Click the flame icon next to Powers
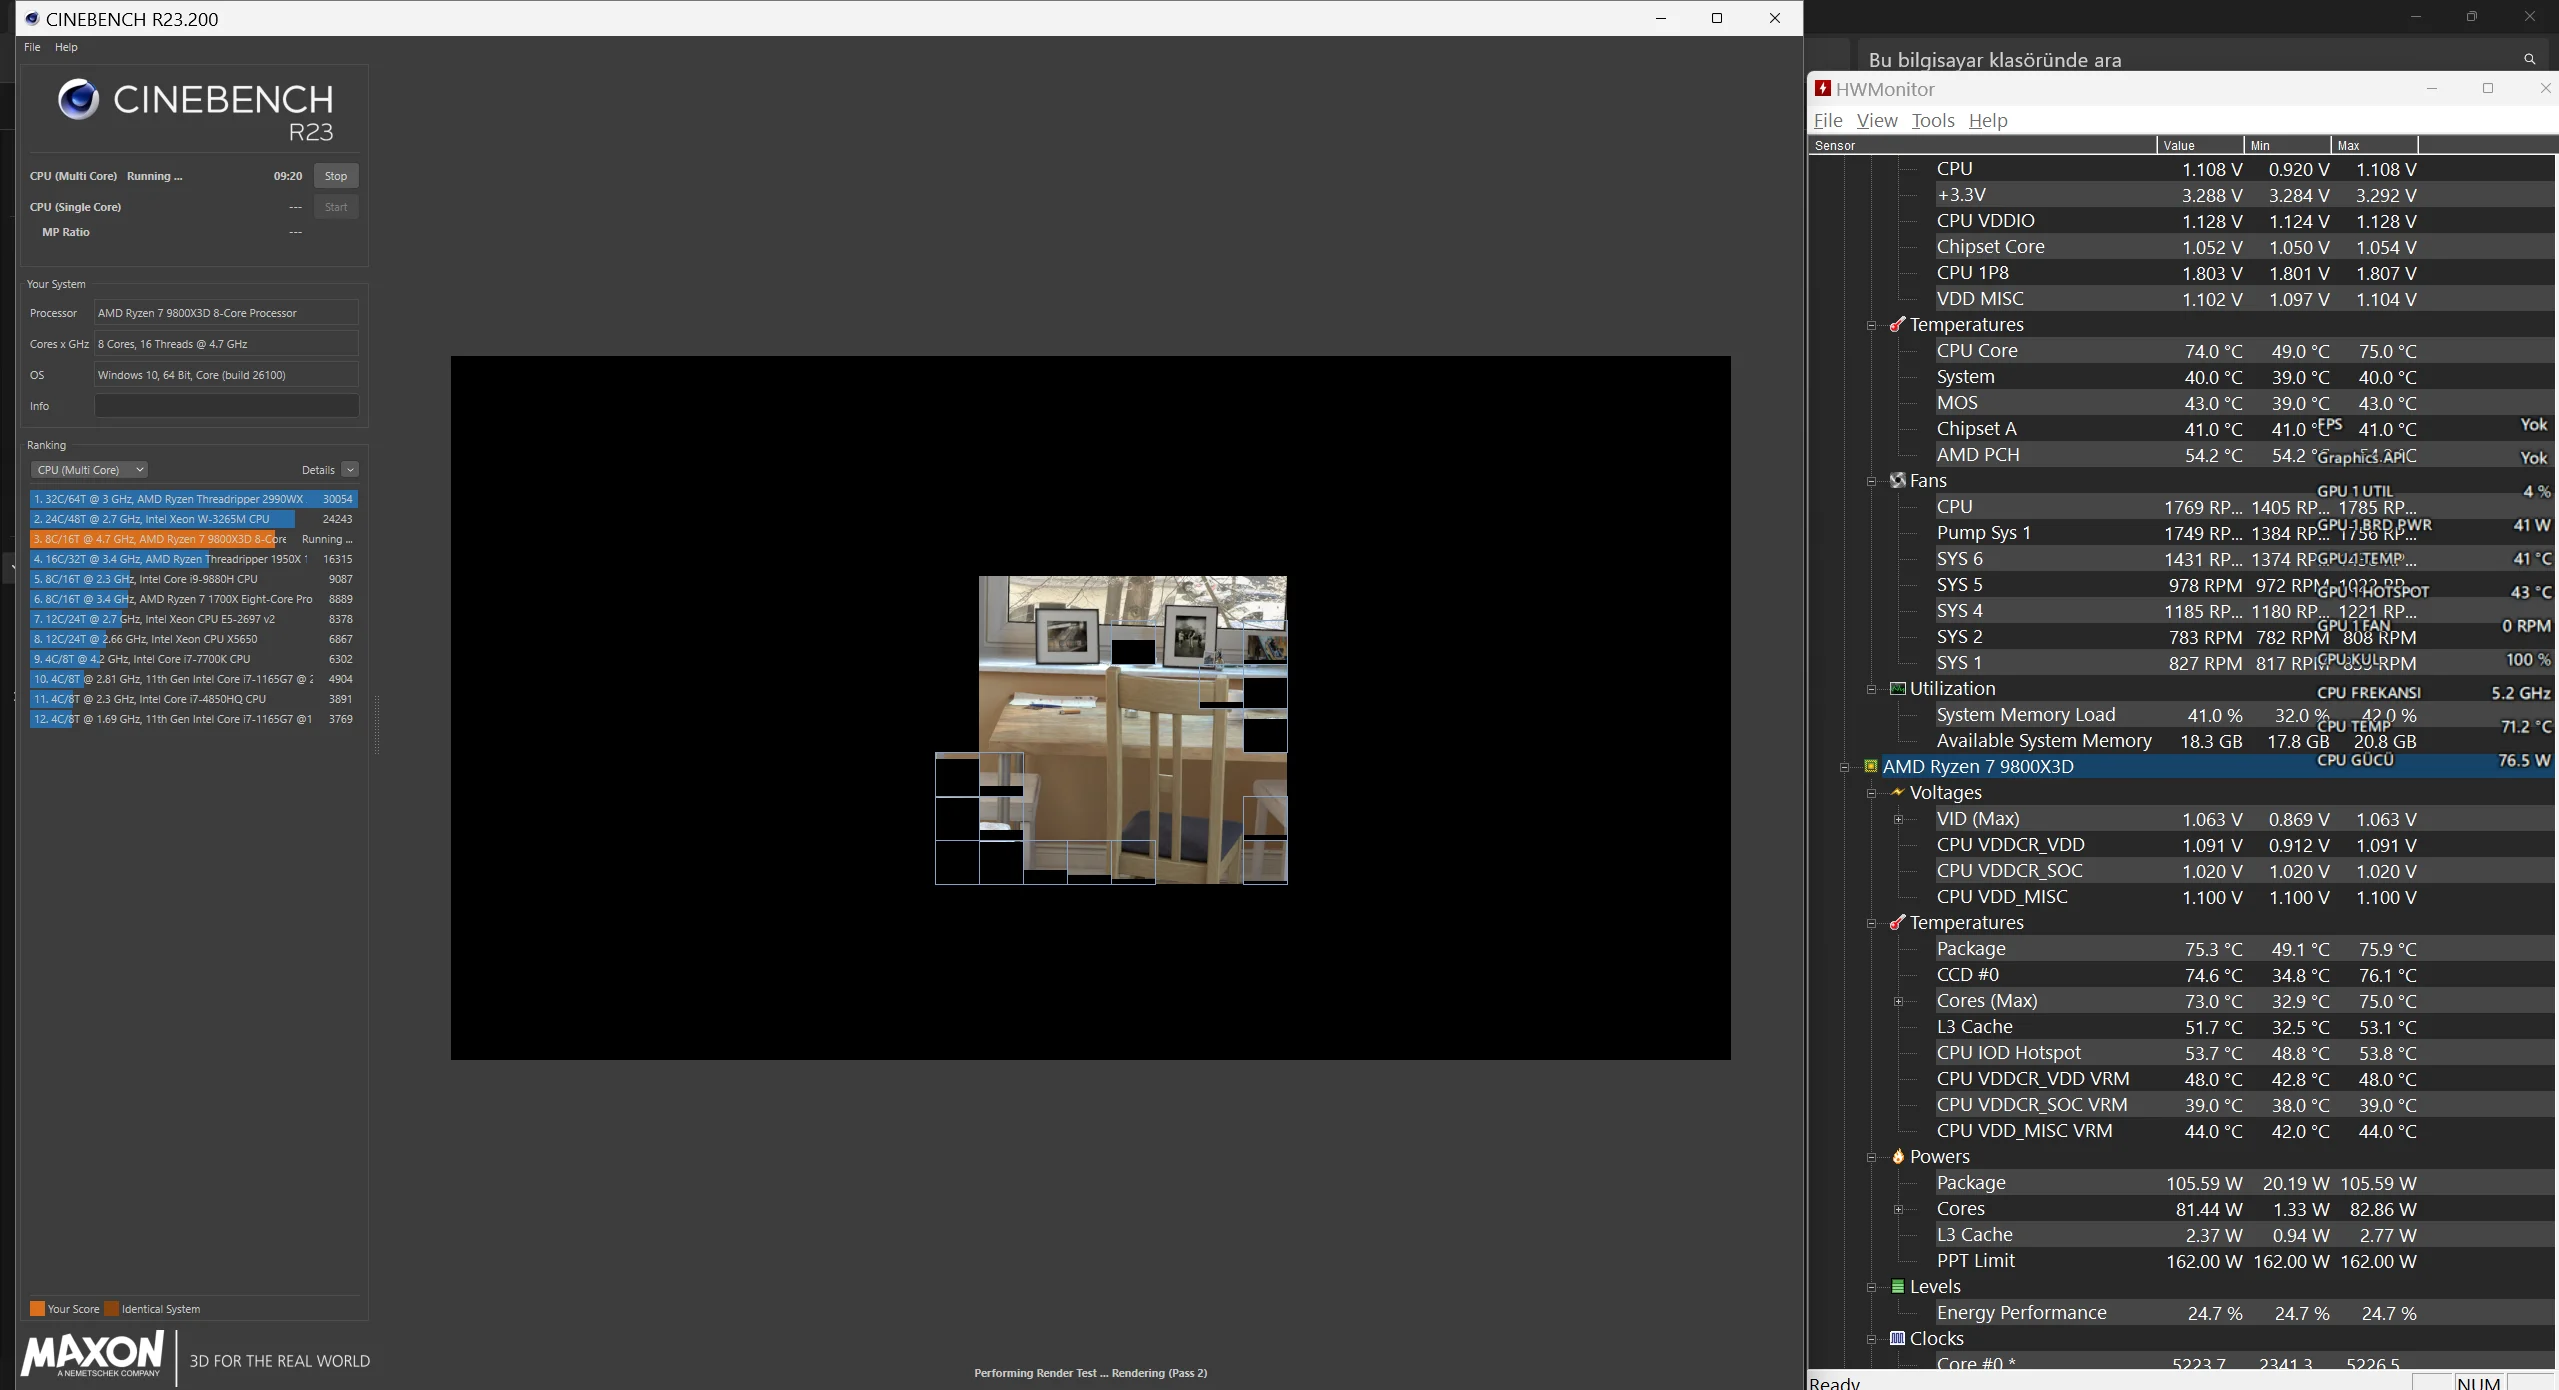This screenshot has width=2559, height=1390. click(x=1897, y=1157)
